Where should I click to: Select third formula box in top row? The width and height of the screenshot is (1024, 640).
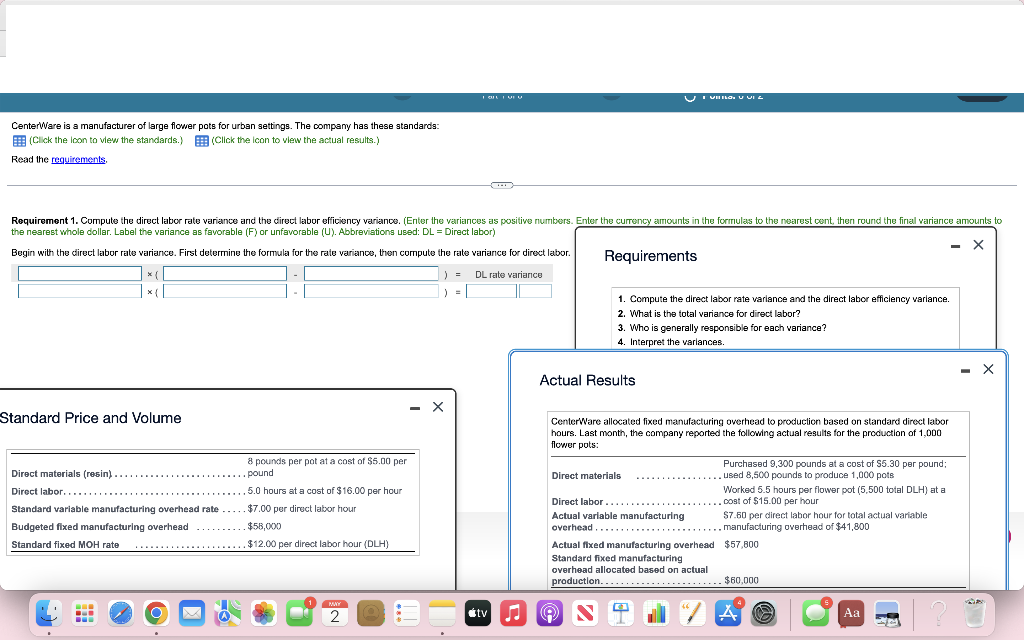[371, 274]
